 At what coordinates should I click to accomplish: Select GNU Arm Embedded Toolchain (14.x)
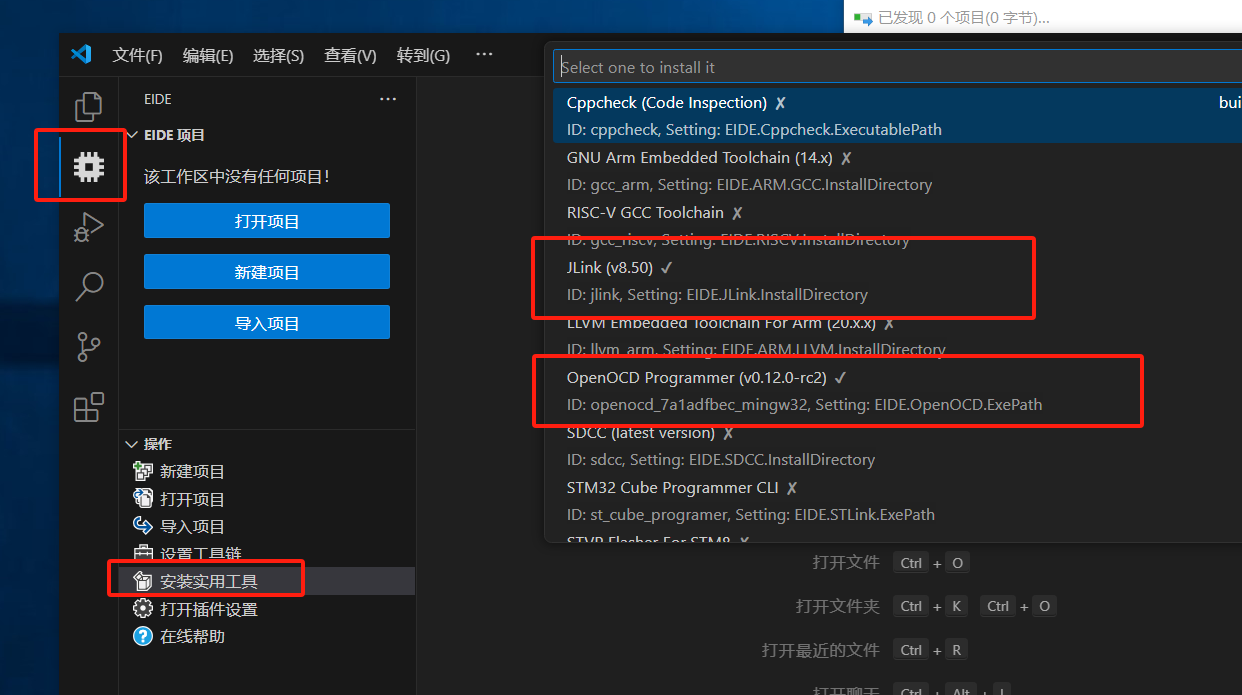[x=897, y=171]
